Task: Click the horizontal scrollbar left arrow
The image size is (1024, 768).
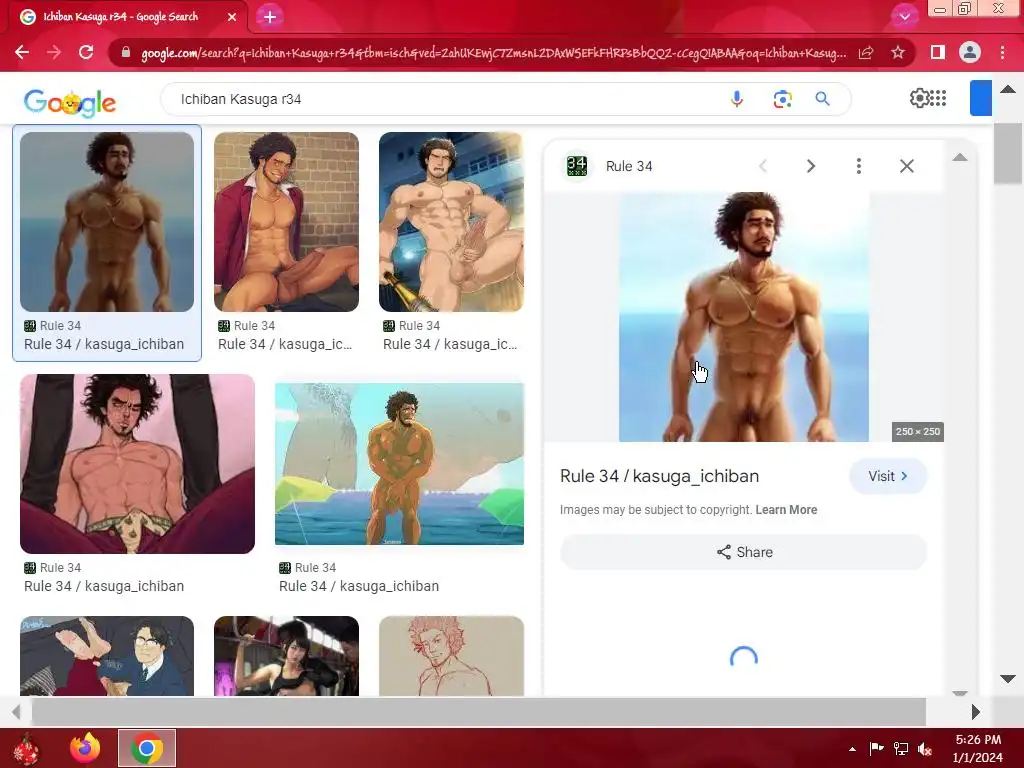Action: [x=16, y=712]
